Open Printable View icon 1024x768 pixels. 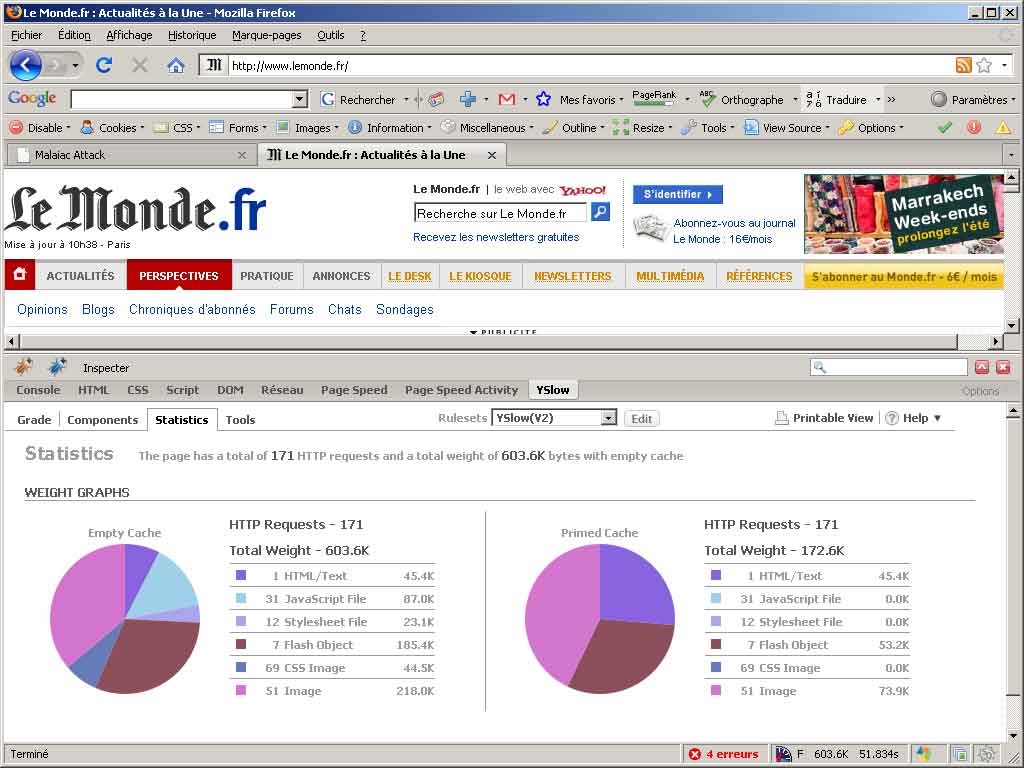(x=782, y=418)
